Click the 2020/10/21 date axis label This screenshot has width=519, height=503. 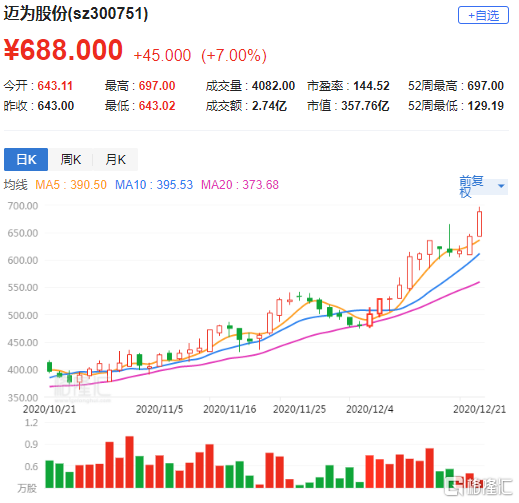[x=49, y=409]
